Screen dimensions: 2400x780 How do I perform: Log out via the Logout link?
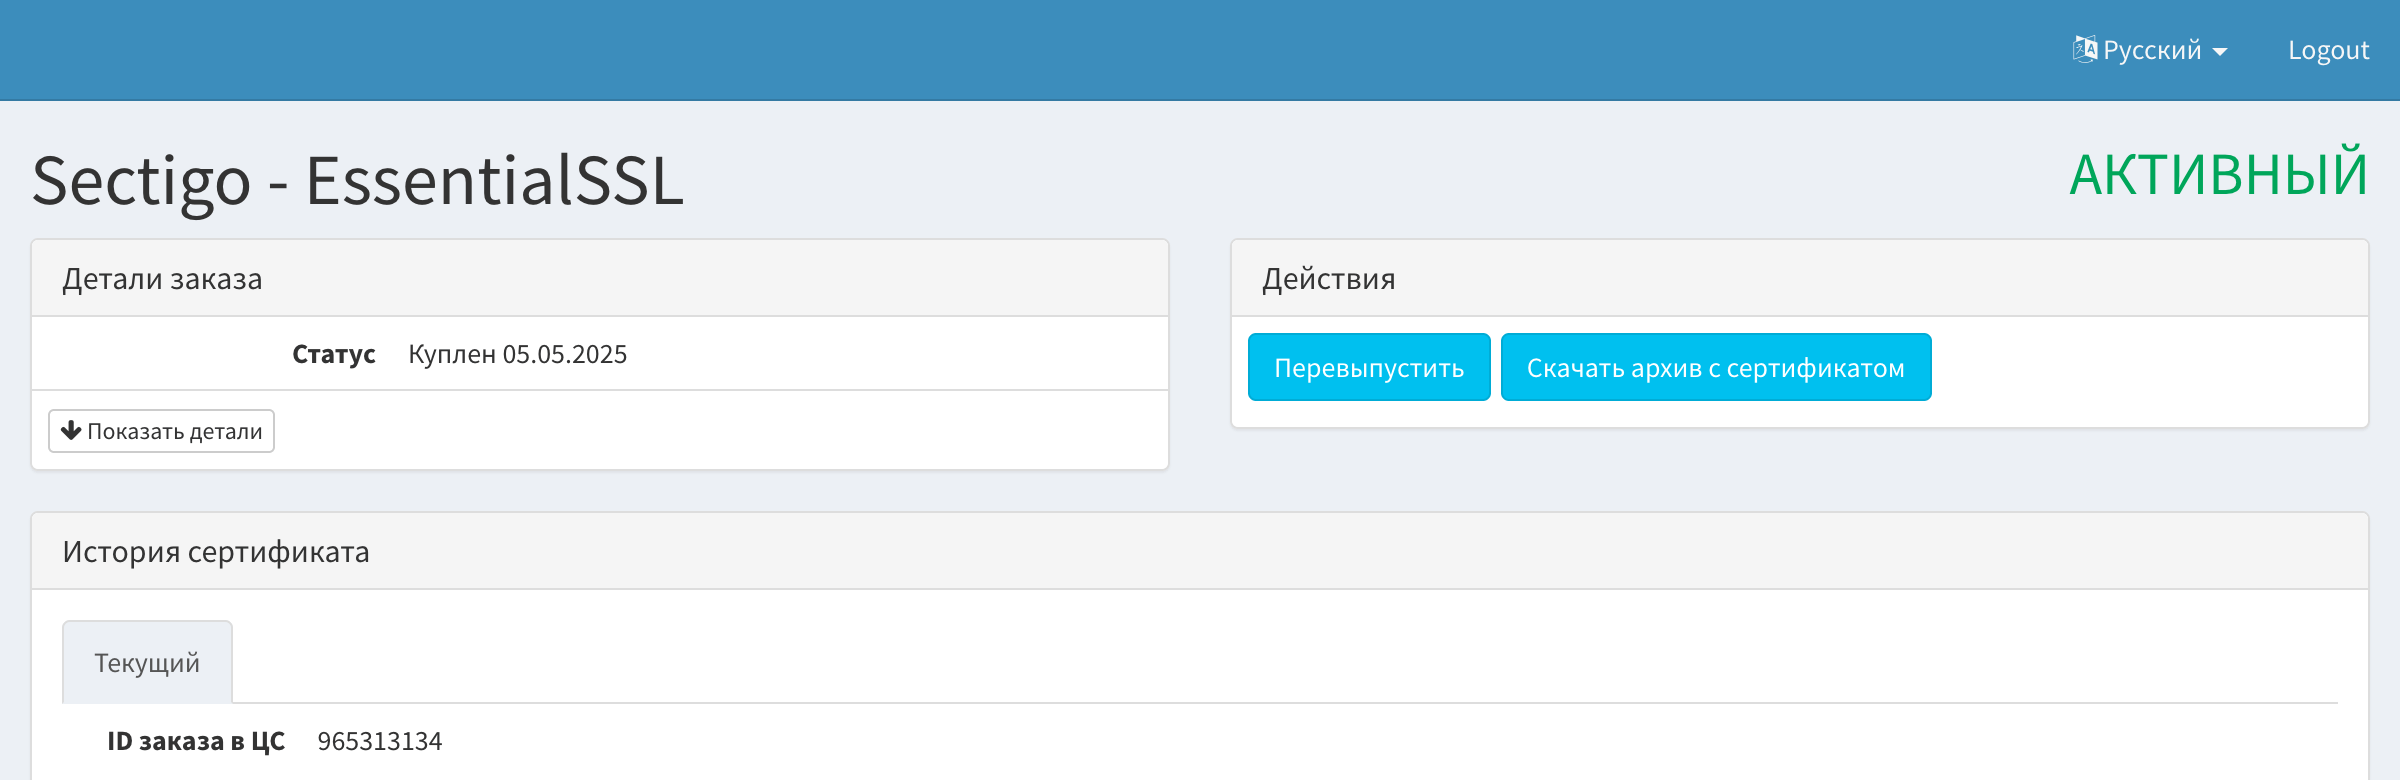tap(2328, 50)
